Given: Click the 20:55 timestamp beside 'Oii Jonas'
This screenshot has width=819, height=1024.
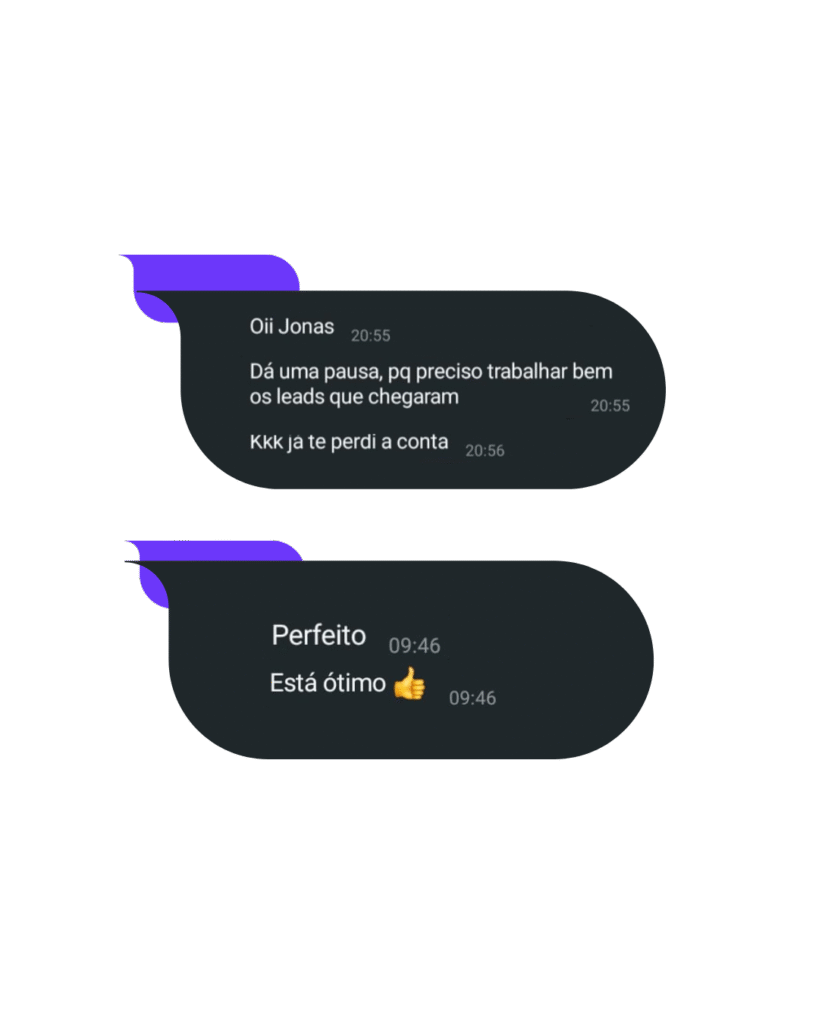Looking at the screenshot, I should [370, 336].
